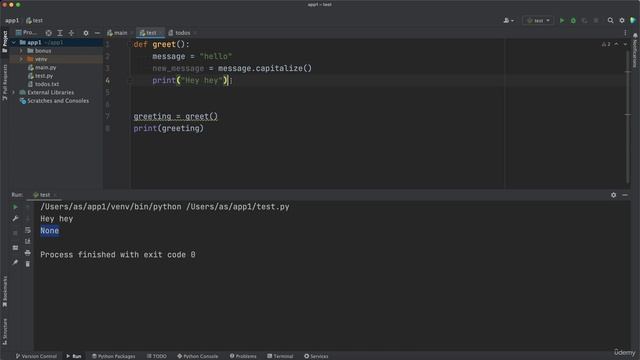Open Python Packages tool window
The height and width of the screenshot is (360, 640).
(113, 356)
